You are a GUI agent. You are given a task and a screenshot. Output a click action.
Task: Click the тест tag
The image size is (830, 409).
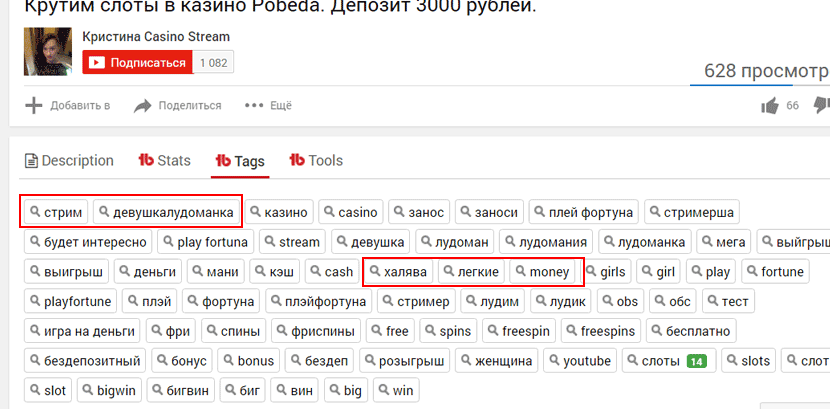point(728,301)
